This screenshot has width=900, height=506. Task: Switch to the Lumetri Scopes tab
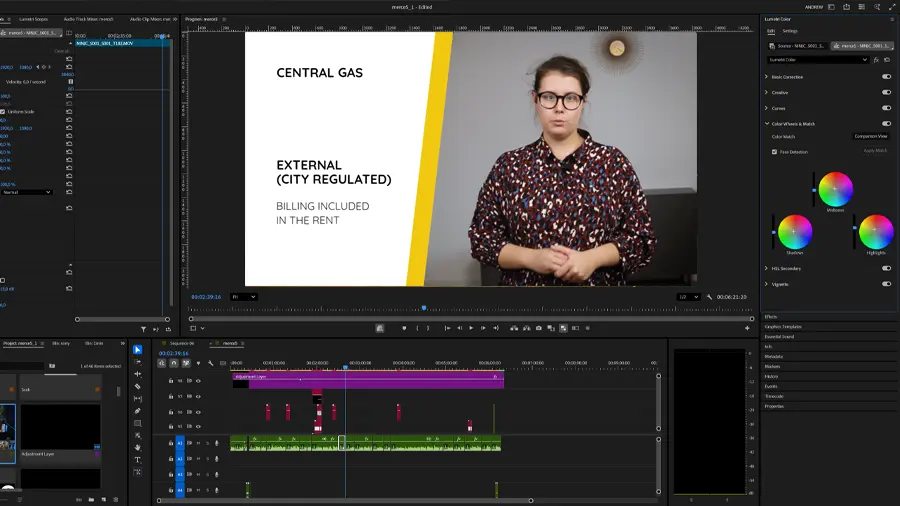pos(33,19)
